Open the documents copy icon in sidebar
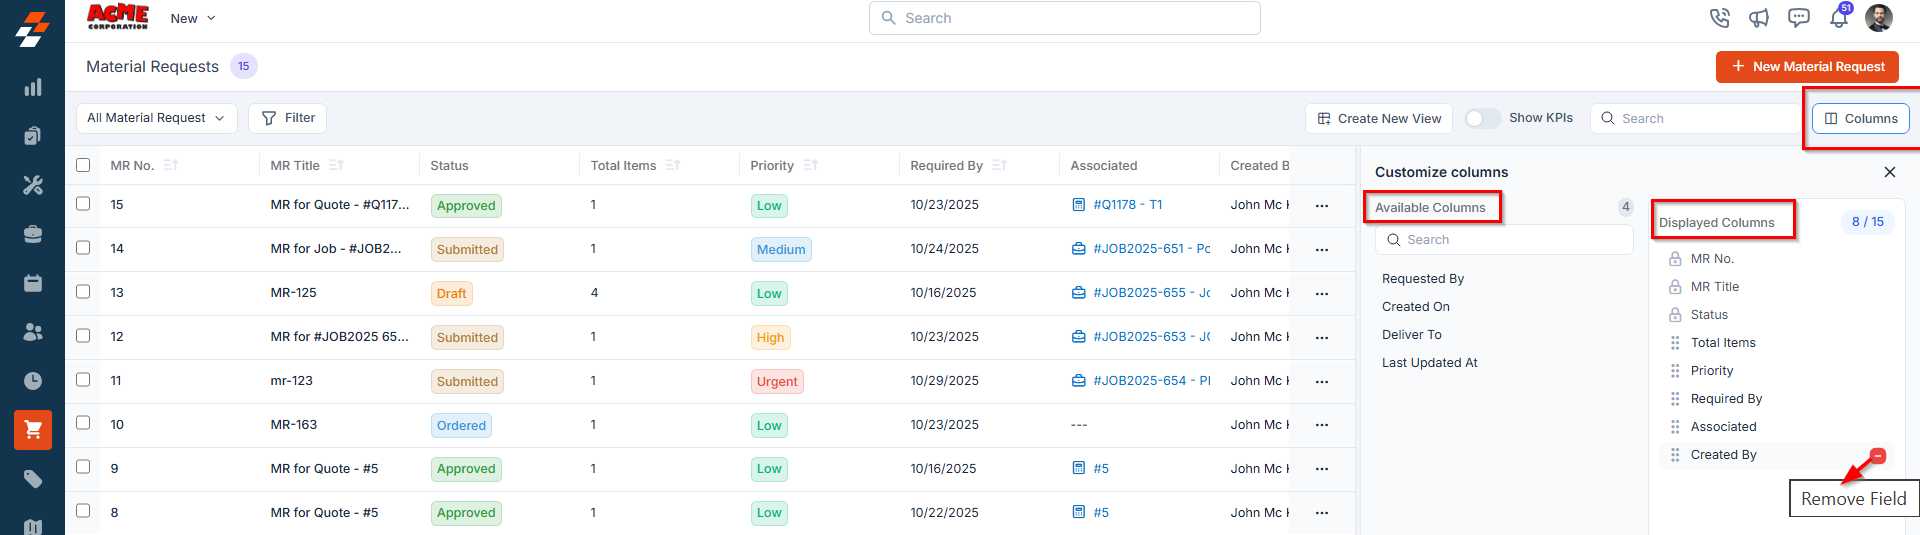This screenshot has width=1920, height=535. click(33, 136)
